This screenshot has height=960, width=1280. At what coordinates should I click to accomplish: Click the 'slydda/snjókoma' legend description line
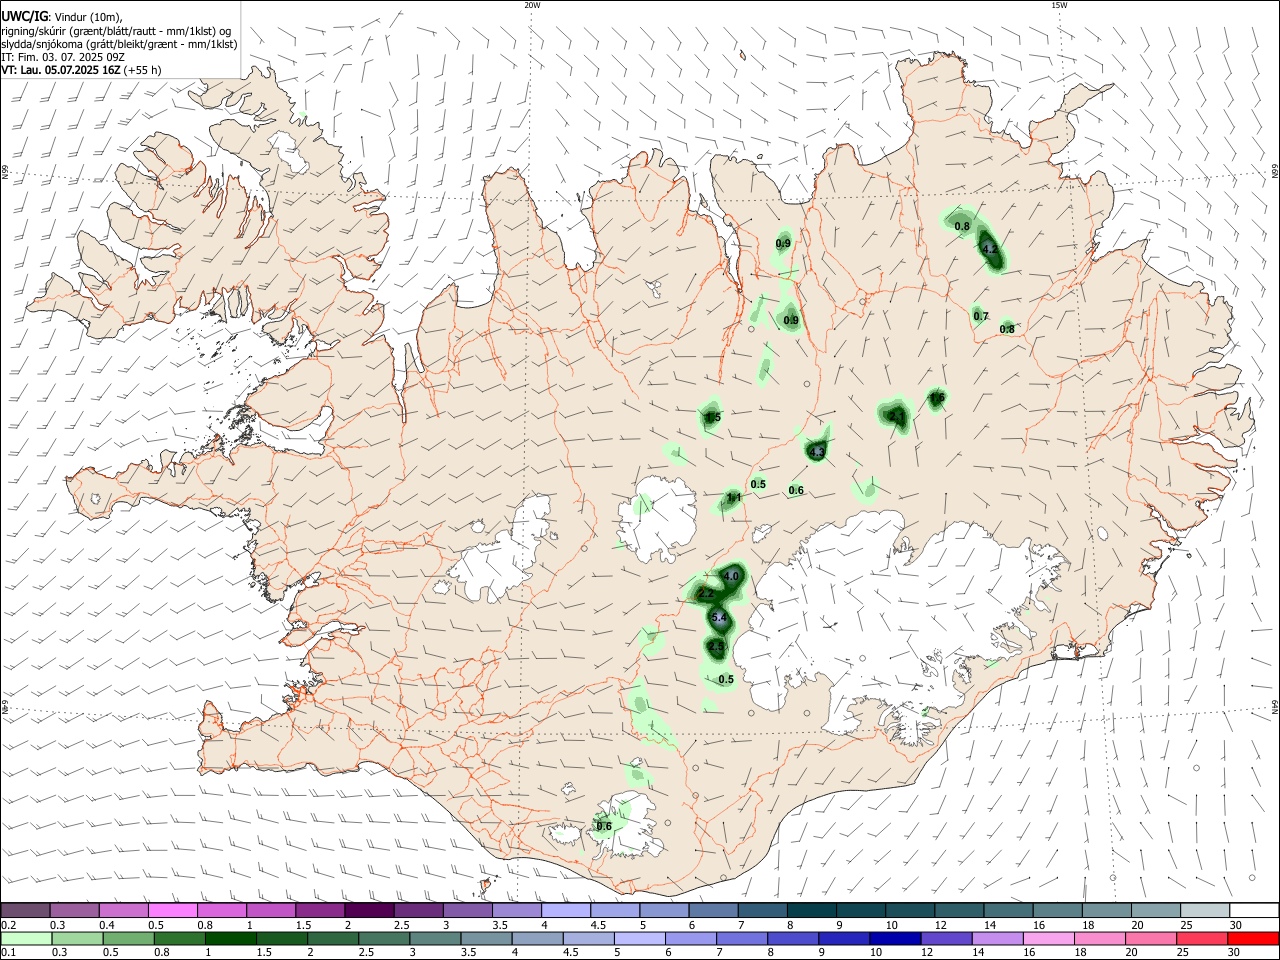point(119,44)
